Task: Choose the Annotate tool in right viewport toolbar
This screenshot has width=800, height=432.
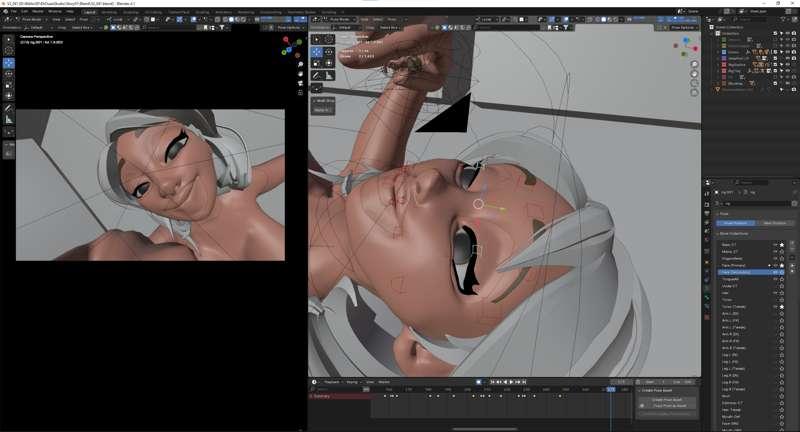Action: [316, 75]
